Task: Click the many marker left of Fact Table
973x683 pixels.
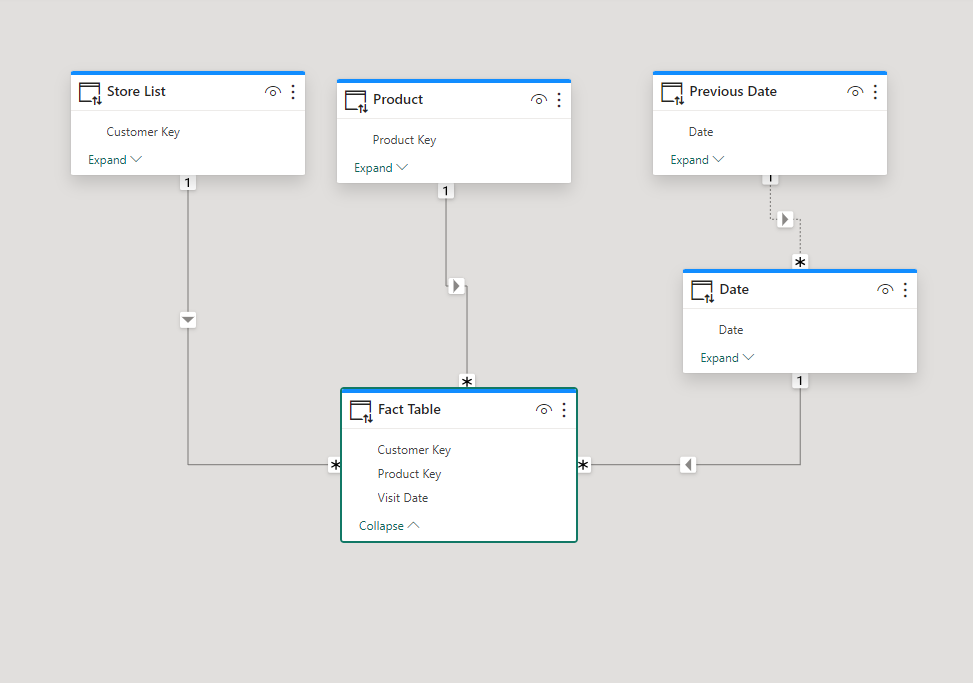Action: 335,465
